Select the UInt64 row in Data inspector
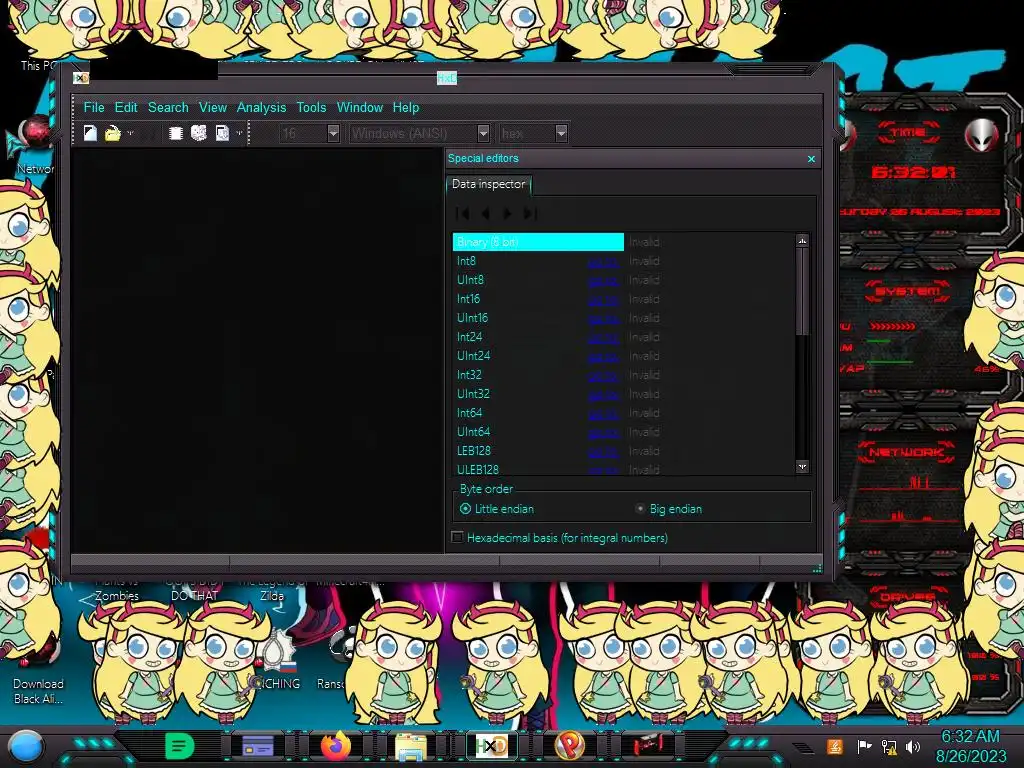This screenshot has width=1024, height=768. click(623, 432)
